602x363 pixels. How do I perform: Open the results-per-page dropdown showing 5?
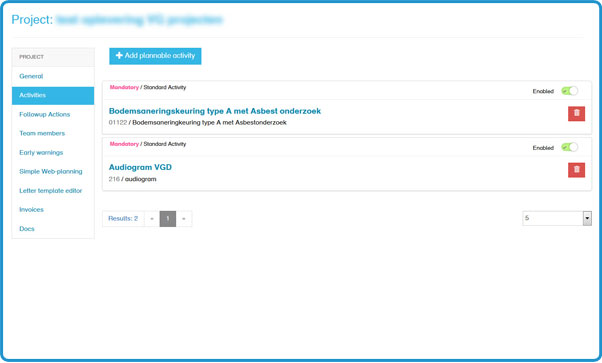click(557, 218)
